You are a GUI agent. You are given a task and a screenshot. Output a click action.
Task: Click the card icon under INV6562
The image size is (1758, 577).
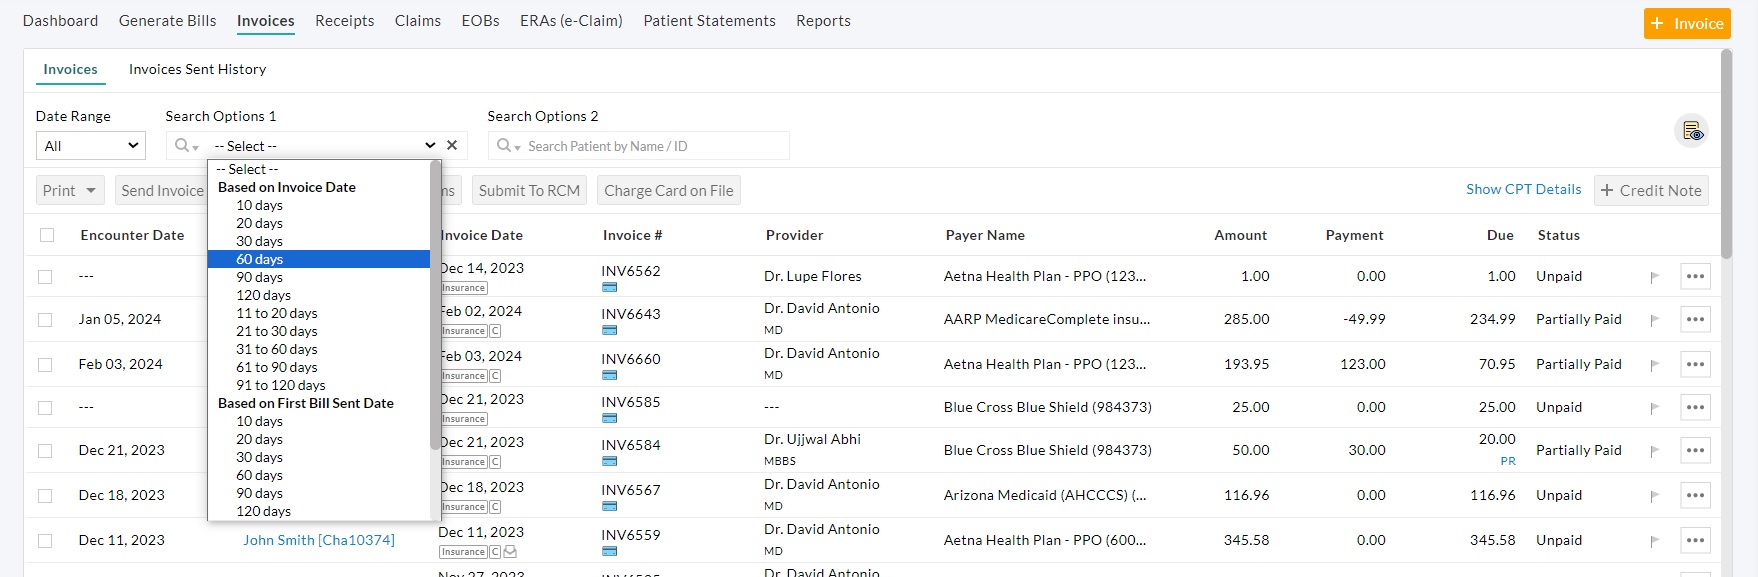click(x=609, y=288)
